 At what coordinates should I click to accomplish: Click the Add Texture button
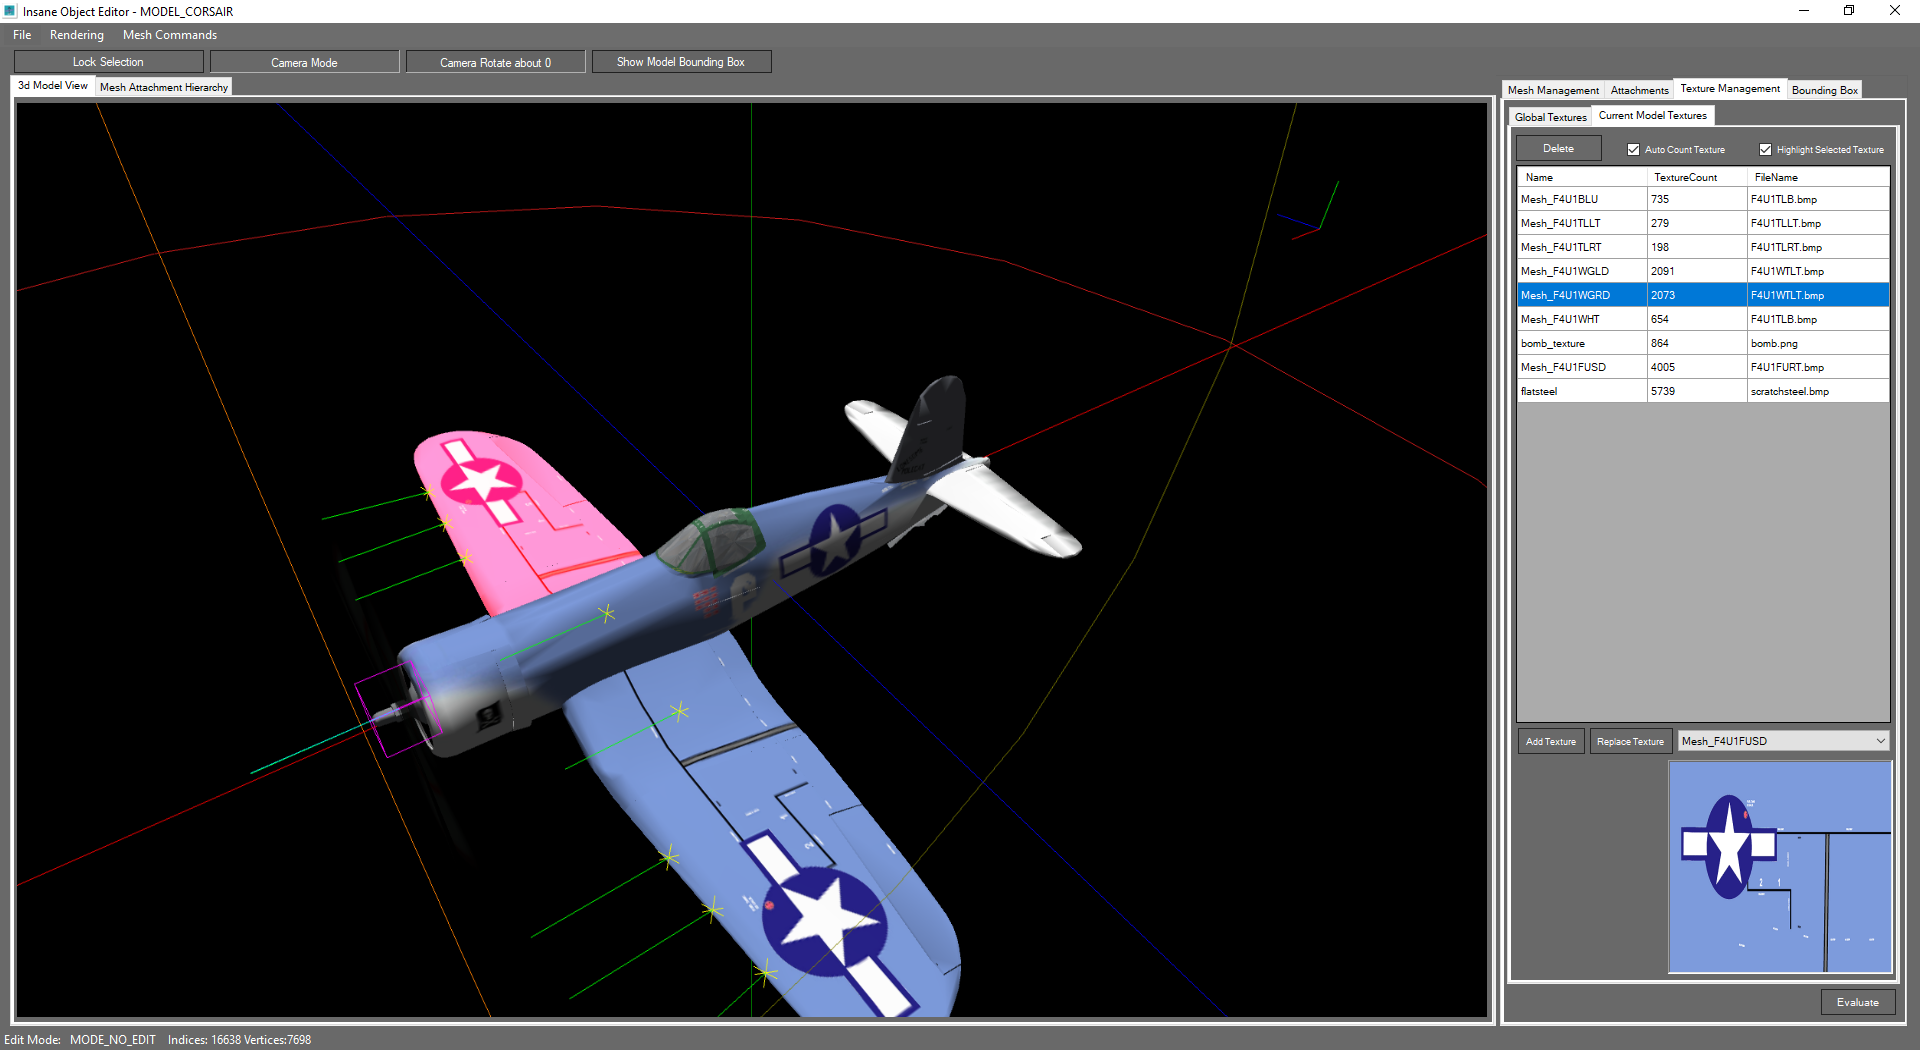(1551, 741)
